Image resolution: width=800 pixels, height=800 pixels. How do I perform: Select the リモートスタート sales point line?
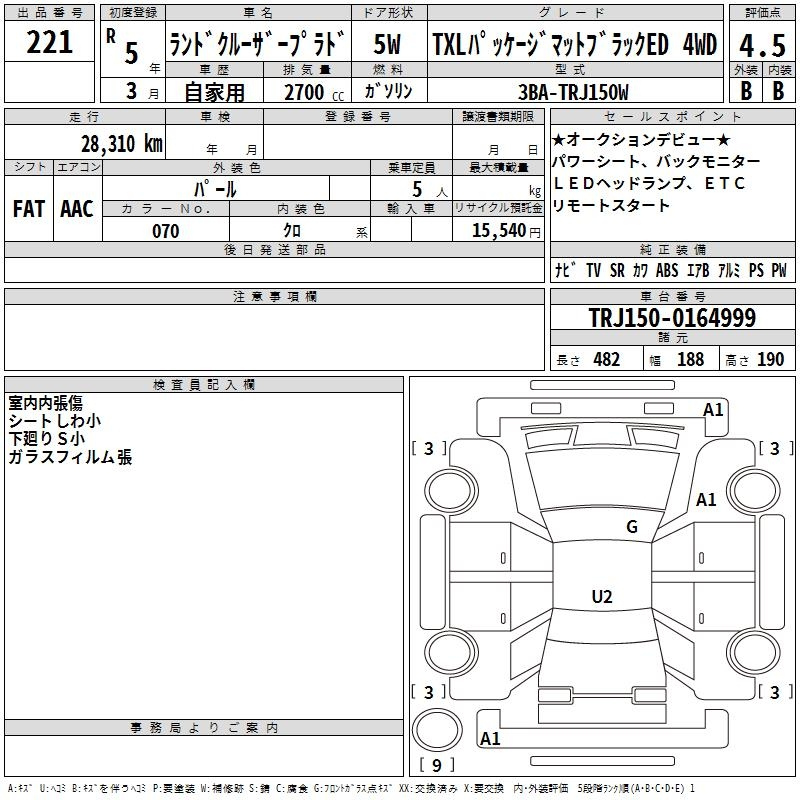pyautogui.click(x=611, y=205)
